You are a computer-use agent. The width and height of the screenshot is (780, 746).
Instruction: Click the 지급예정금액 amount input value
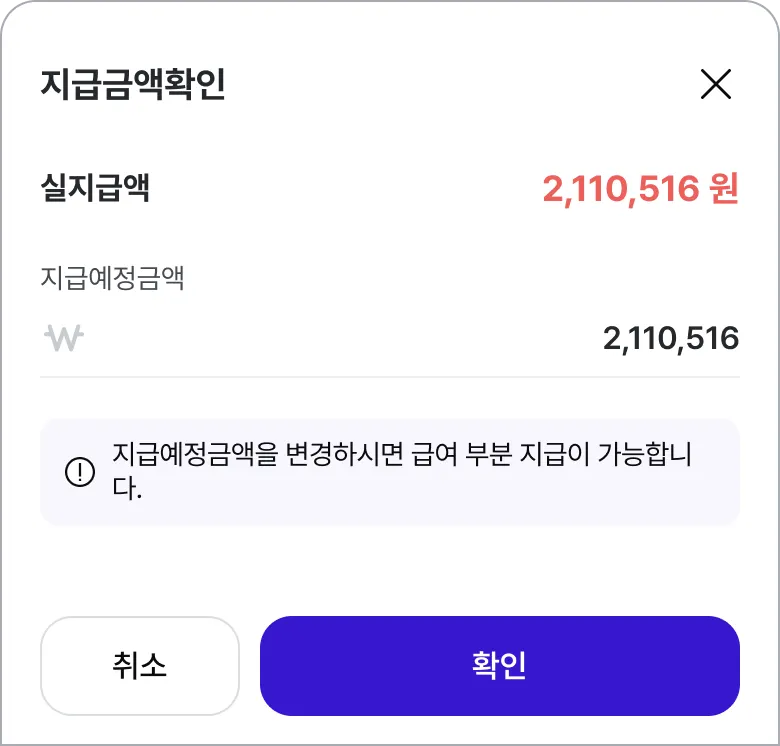click(x=670, y=339)
